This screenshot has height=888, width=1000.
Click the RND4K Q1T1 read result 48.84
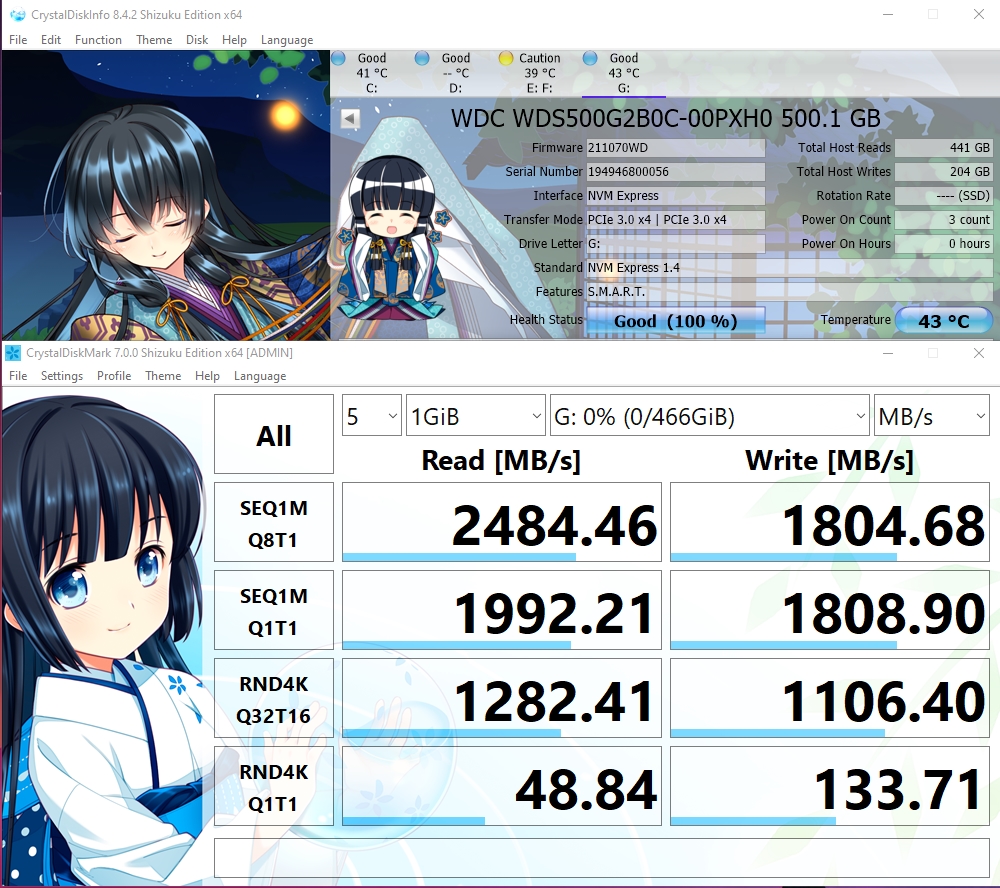502,787
